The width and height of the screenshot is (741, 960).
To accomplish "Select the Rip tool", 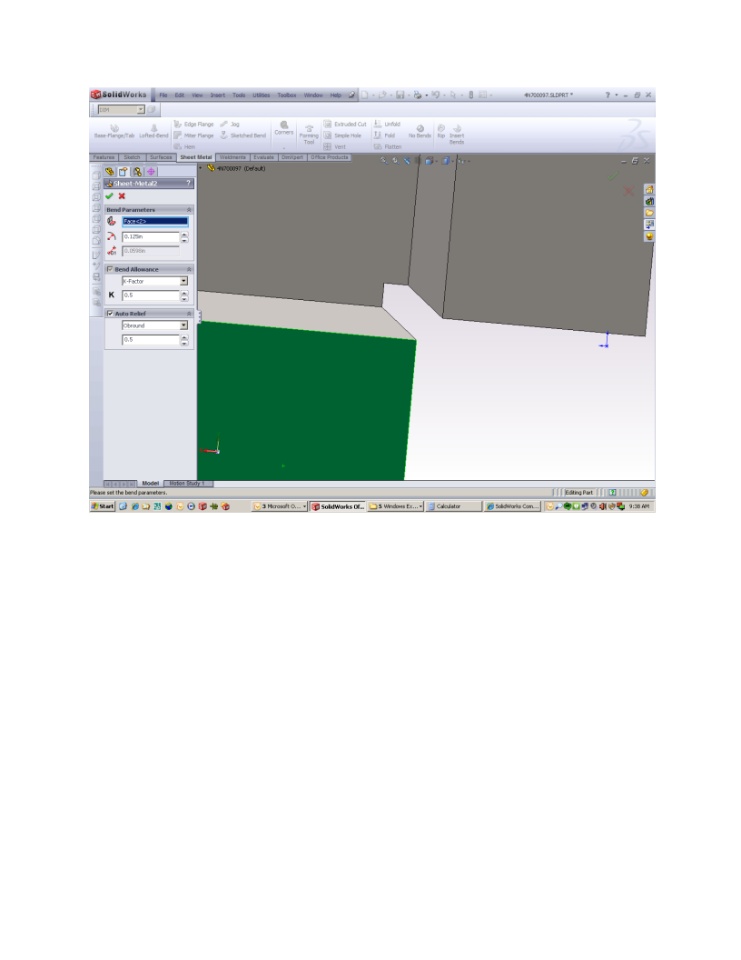I will pyautogui.click(x=441, y=132).
